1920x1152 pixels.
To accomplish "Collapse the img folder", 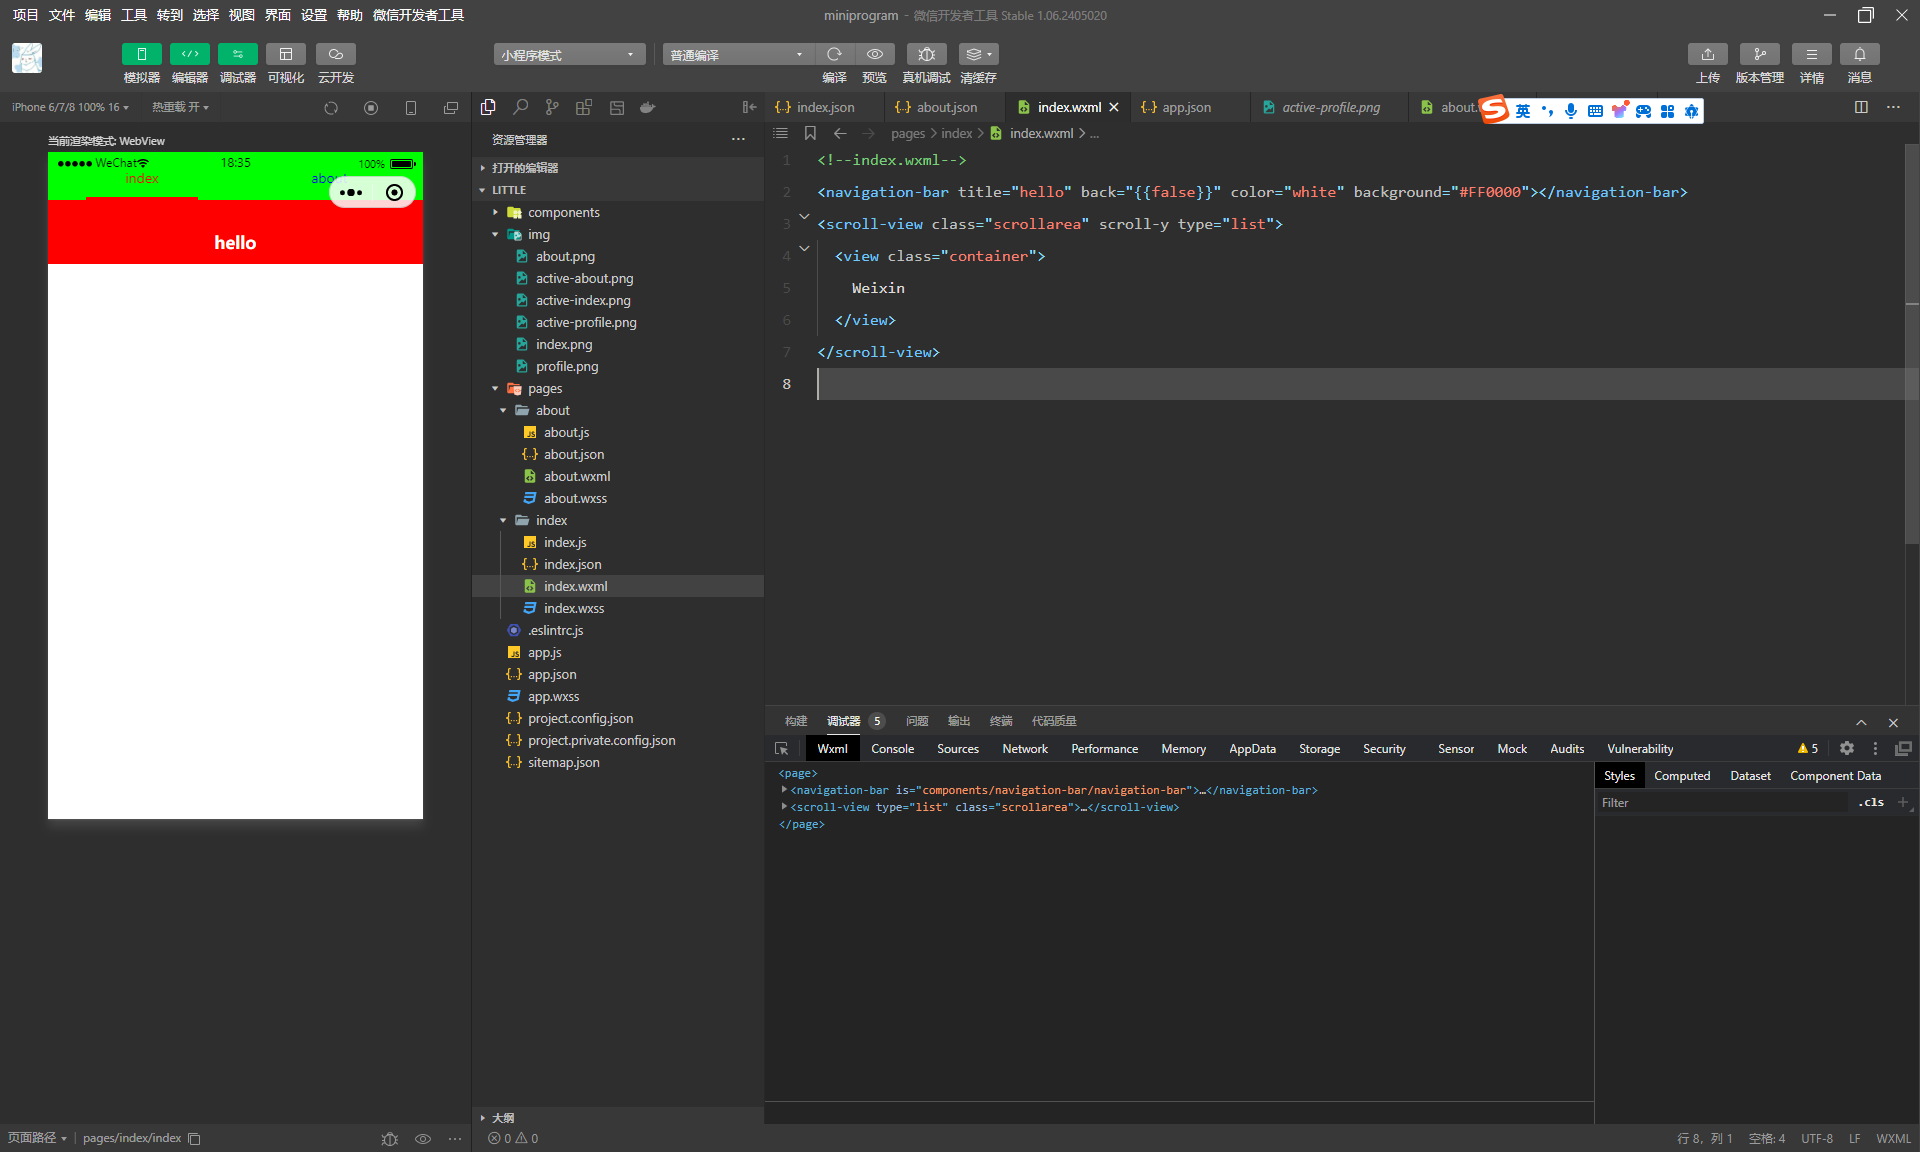I will 495,234.
